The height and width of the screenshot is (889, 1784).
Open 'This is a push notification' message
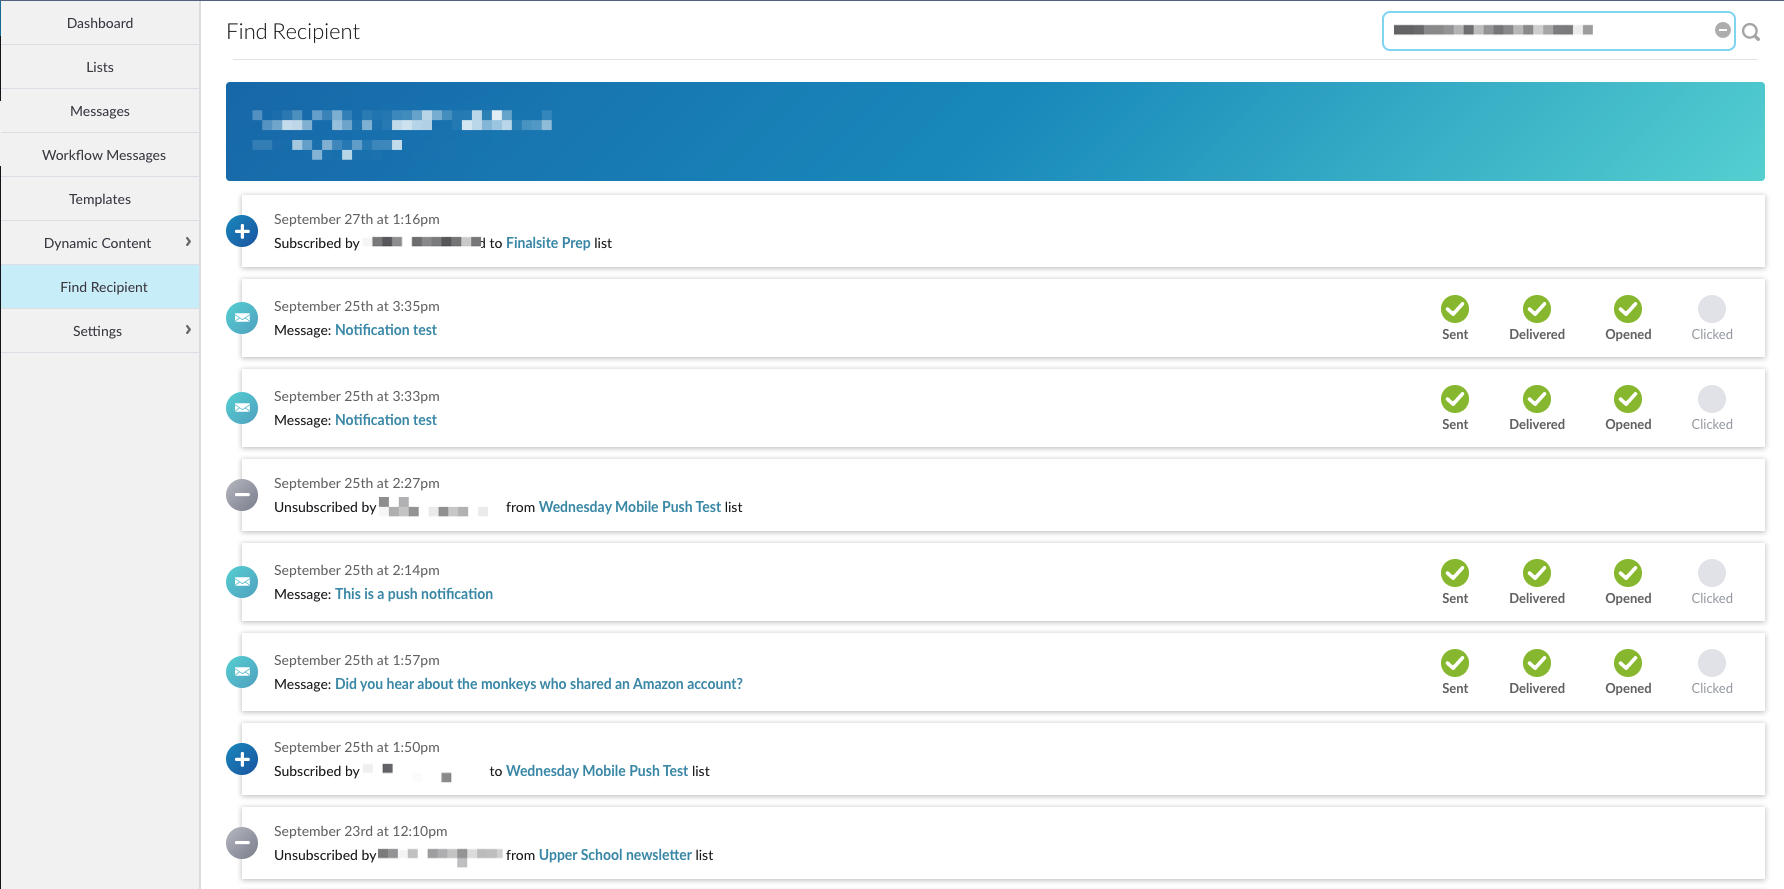point(414,594)
